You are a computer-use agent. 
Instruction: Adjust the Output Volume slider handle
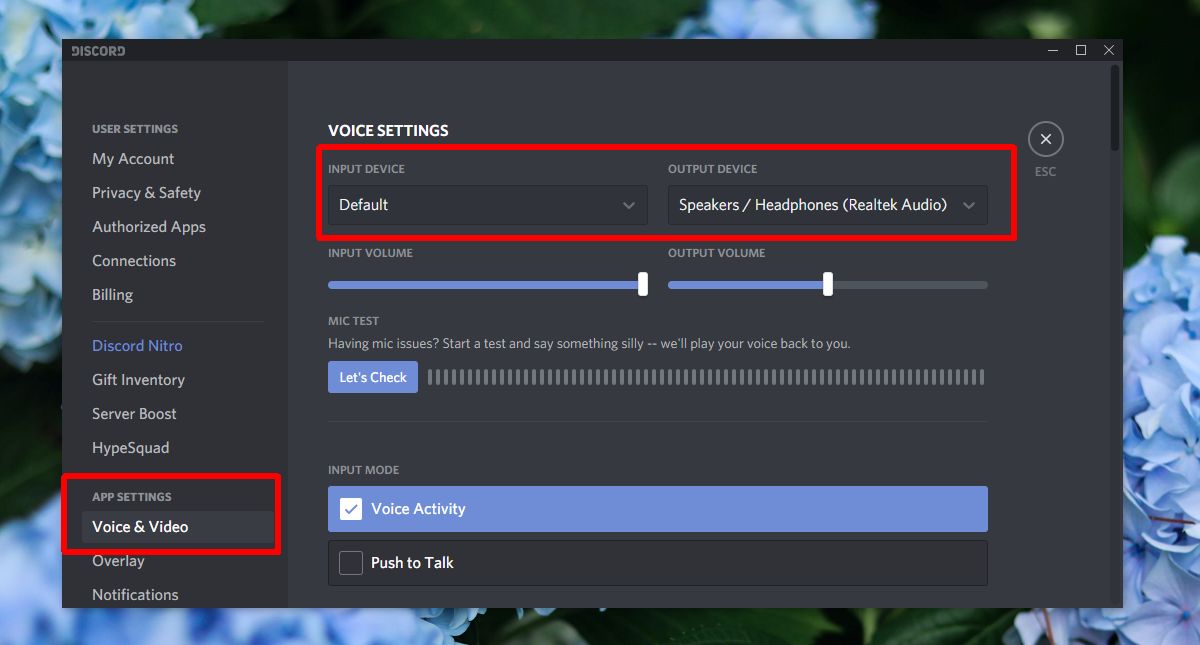pyautogui.click(x=828, y=285)
